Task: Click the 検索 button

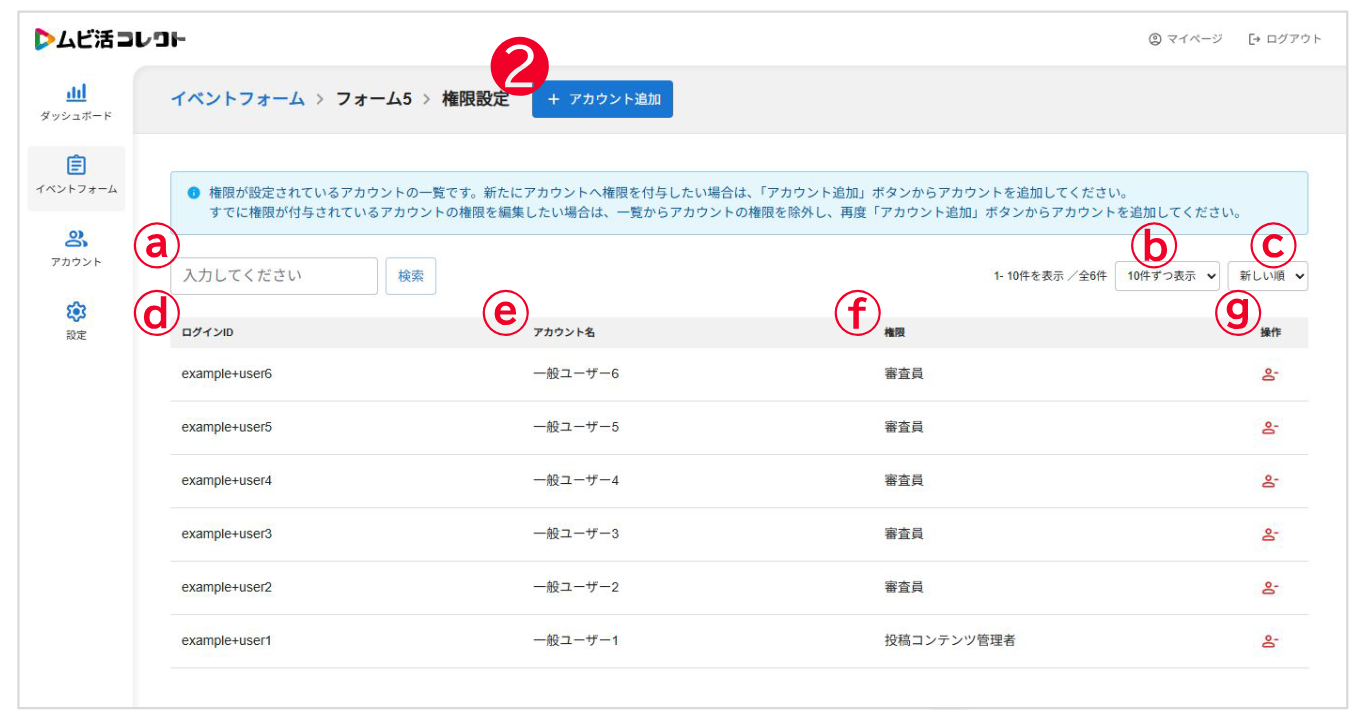Action: (x=411, y=276)
